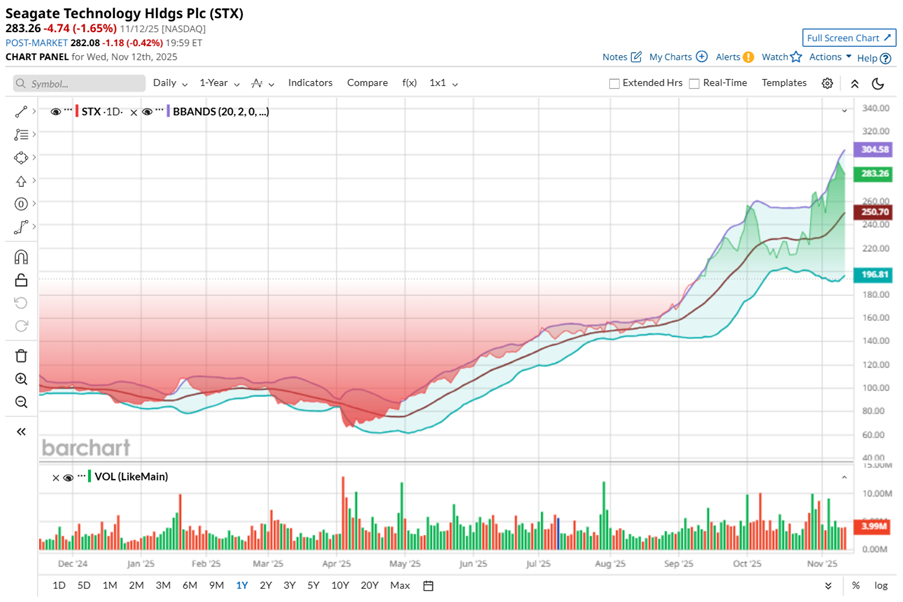Delete drawings with the trash icon
This screenshot has width=903, height=602.
click(x=21, y=356)
